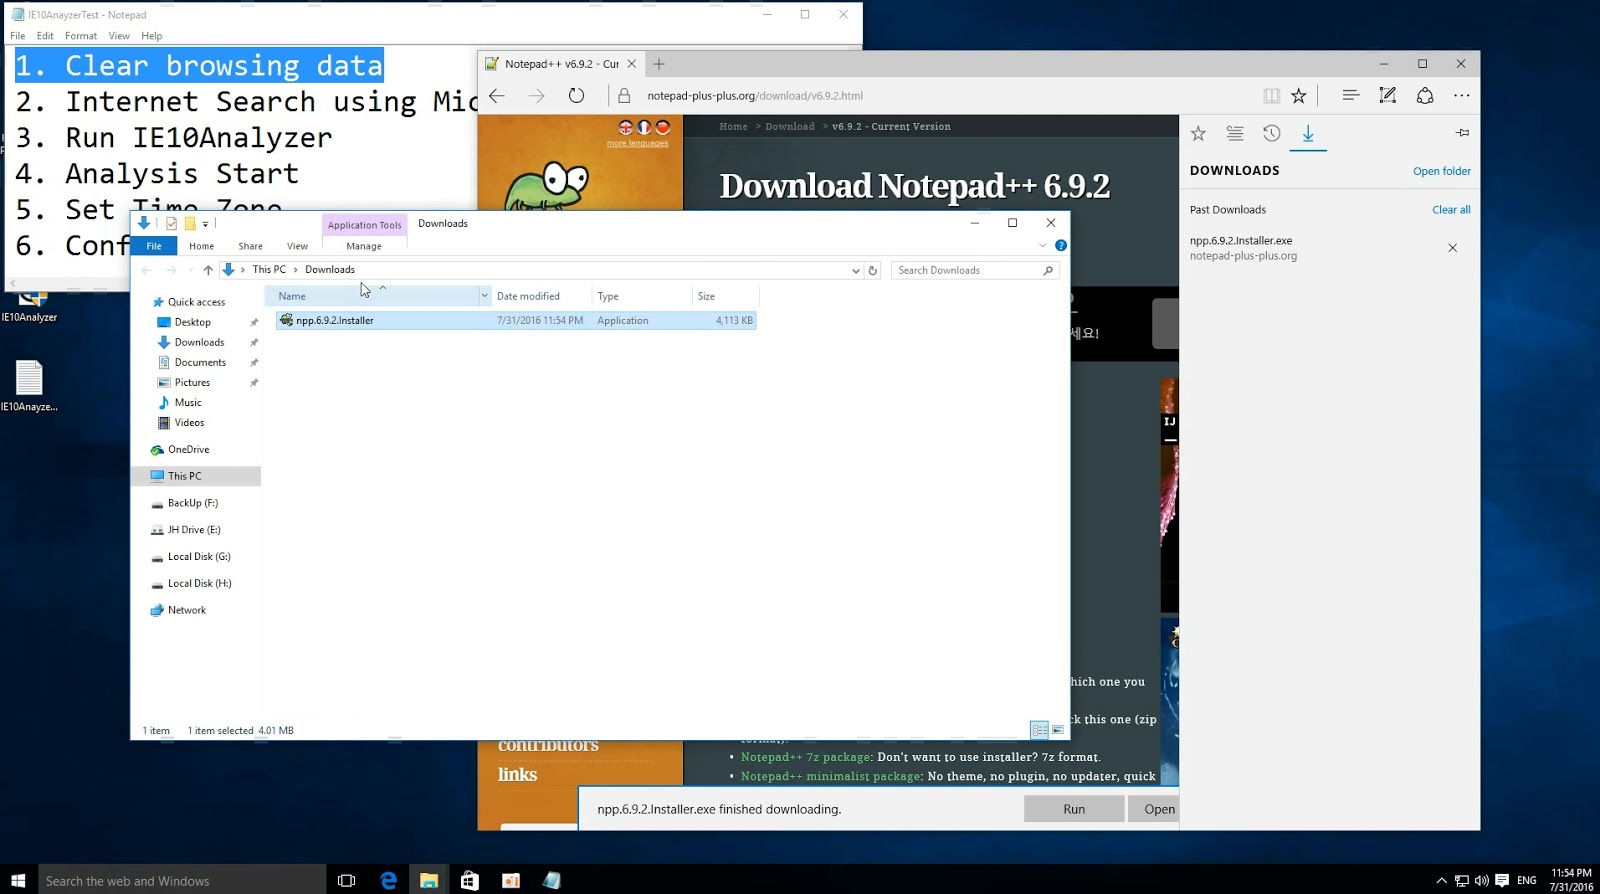
Task: Open Windows Store from taskbar
Action: [x=469, y=880]
